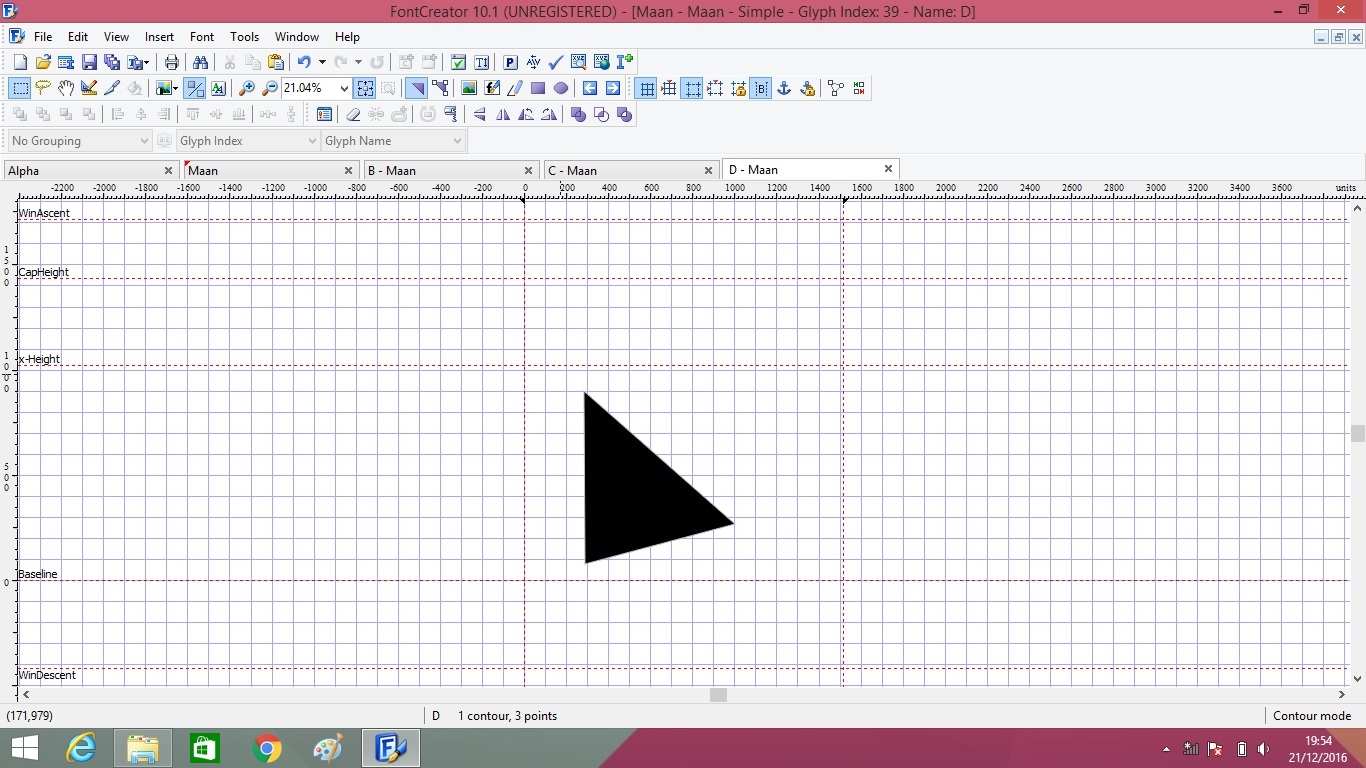Close the C - Maan tab
The height and width of the screenshot is (768, 1366).
[708, 170]
